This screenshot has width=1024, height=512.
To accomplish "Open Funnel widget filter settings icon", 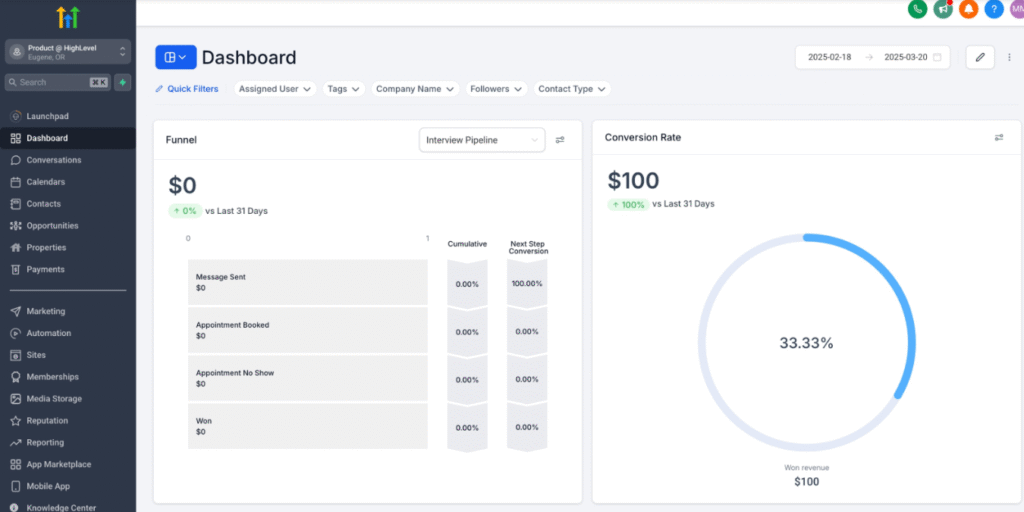I will [x=560, y=140].
